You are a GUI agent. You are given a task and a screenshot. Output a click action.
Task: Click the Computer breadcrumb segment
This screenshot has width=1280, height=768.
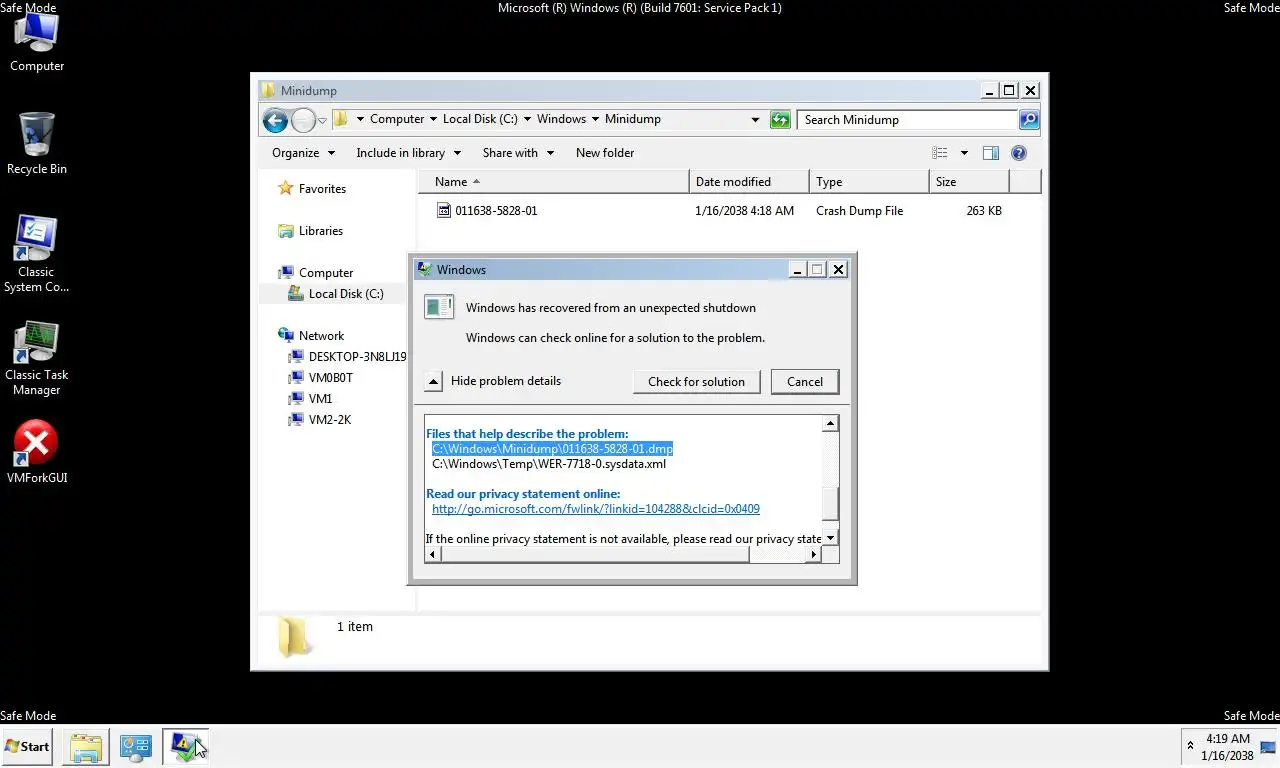[x=397, y=119]
